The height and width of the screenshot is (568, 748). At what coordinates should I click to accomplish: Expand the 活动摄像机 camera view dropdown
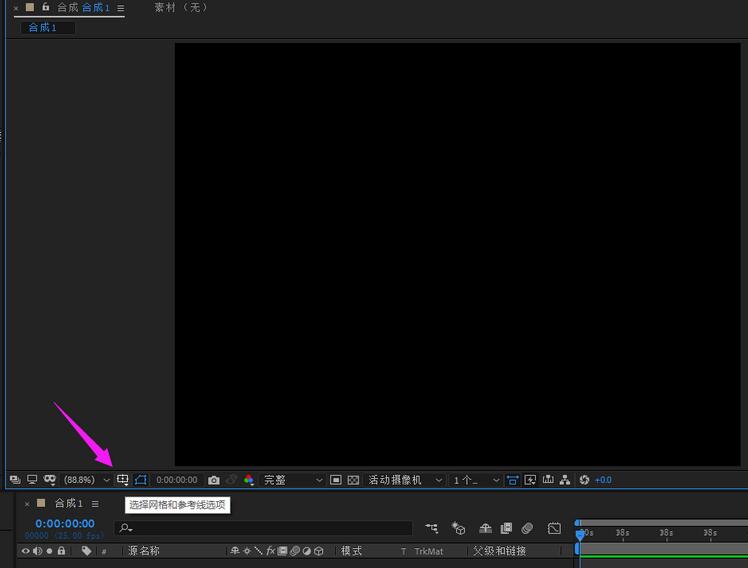[x=404, y=480]
